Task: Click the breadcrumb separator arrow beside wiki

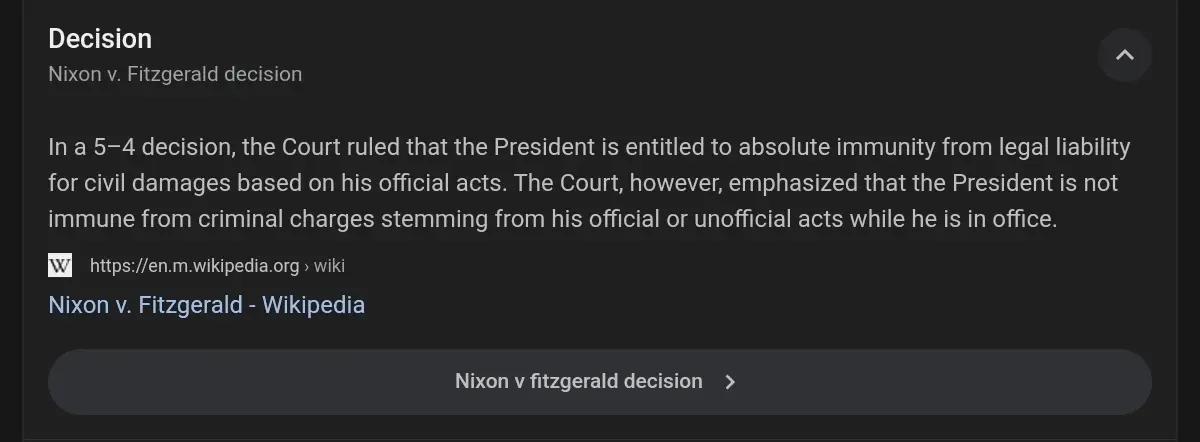Action: pos(306,265)
